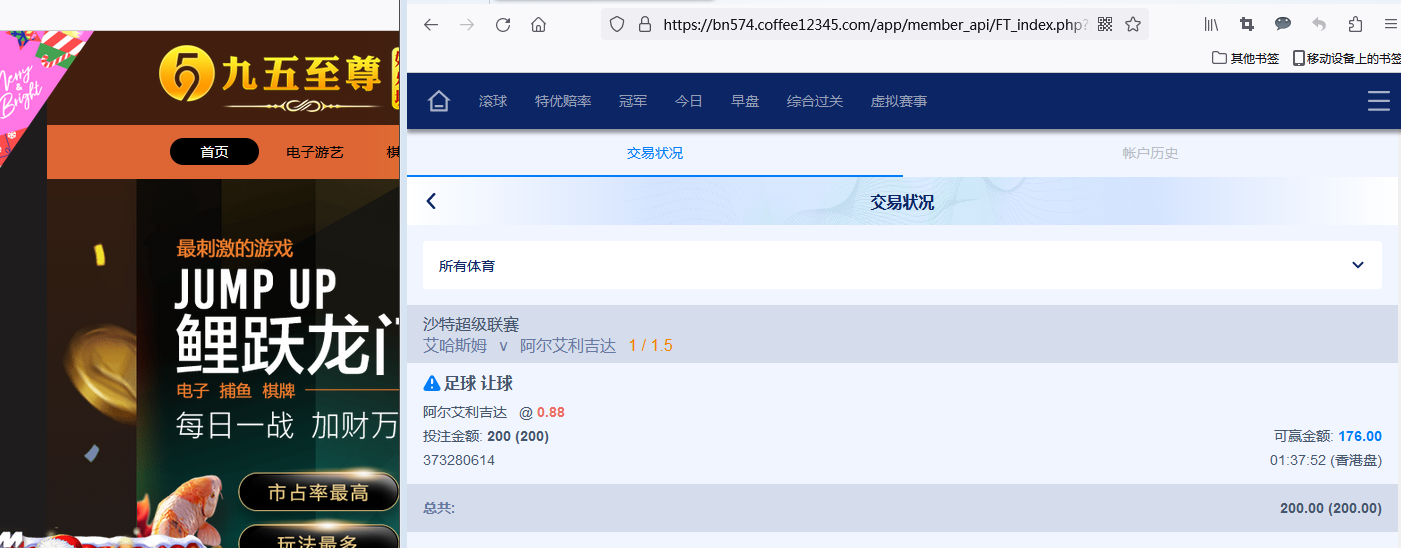Image resolution: width=1401 pixels, height=548 pixels.
Task: Open the 其他书签 bookmarks folder
Action: click(1245, 58)
